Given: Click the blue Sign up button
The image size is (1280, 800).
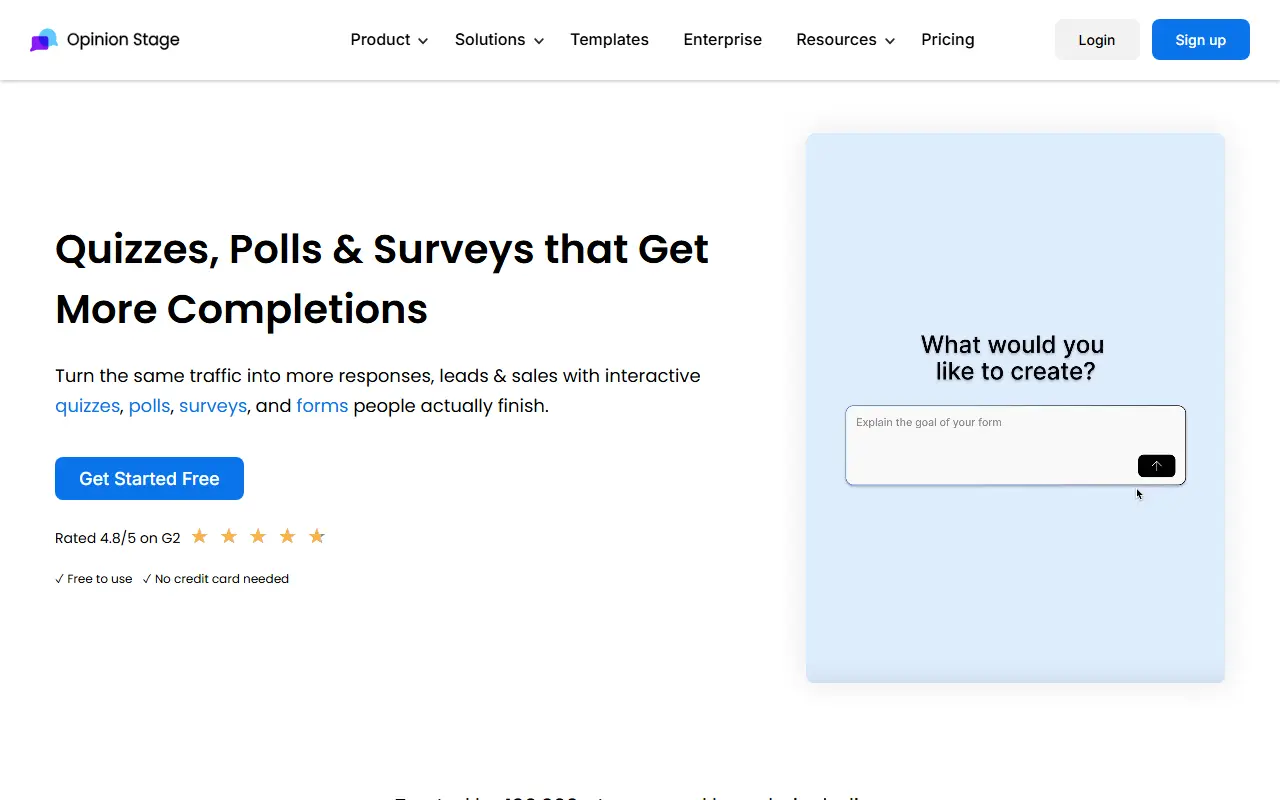Looking at the screenshot, I should pos(1201,40).
